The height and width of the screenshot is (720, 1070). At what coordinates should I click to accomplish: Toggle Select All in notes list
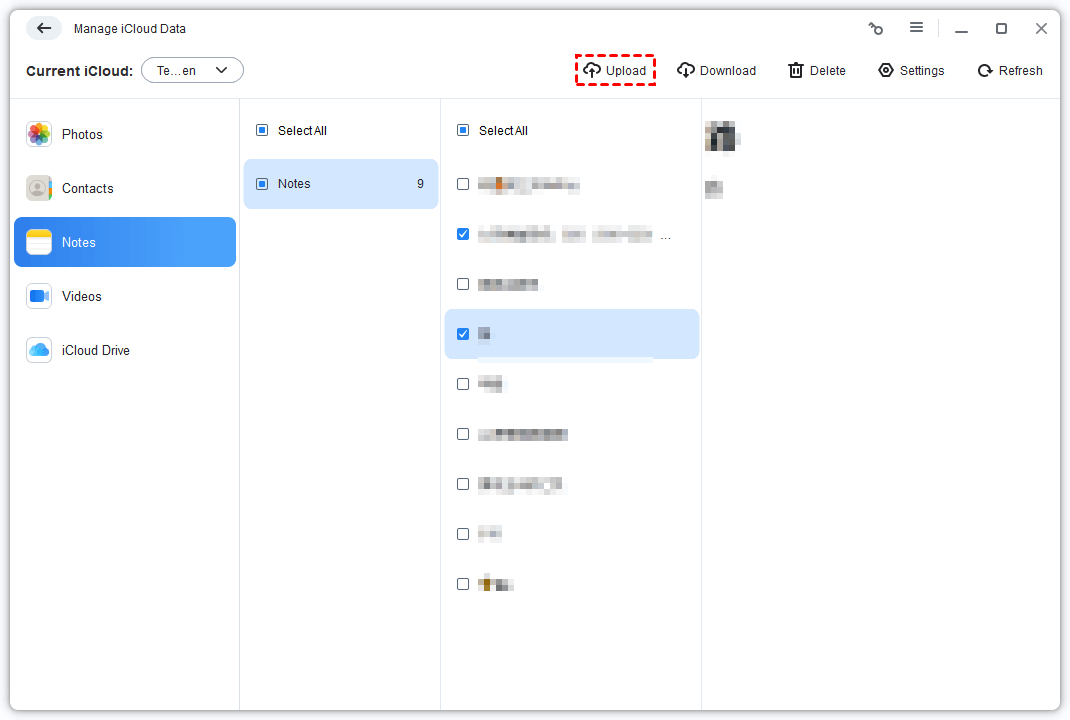click(x=463, y=130)
